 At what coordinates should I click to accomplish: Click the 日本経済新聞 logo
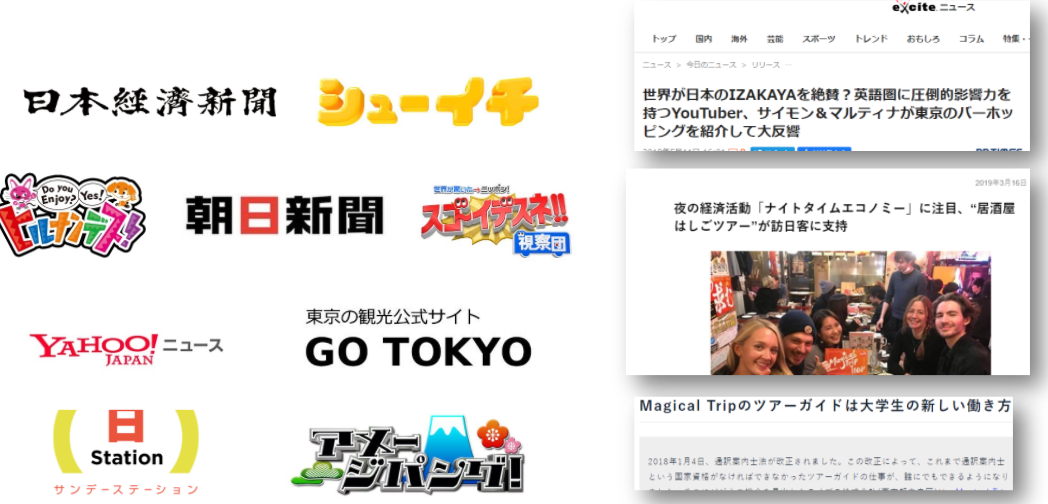(150, 102)
